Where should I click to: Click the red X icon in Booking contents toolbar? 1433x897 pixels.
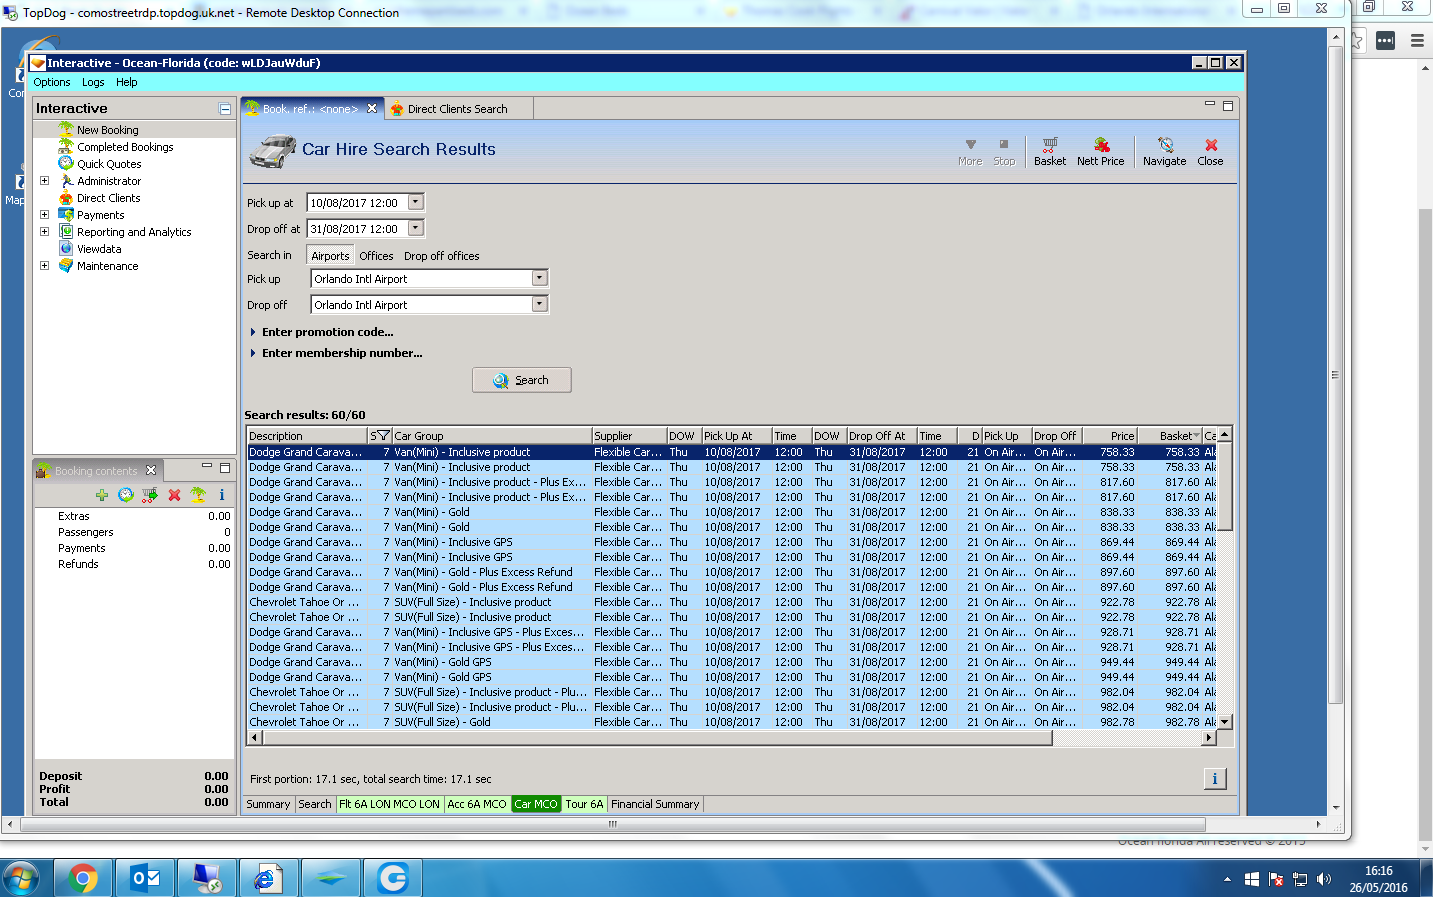[x=174, y=495]
